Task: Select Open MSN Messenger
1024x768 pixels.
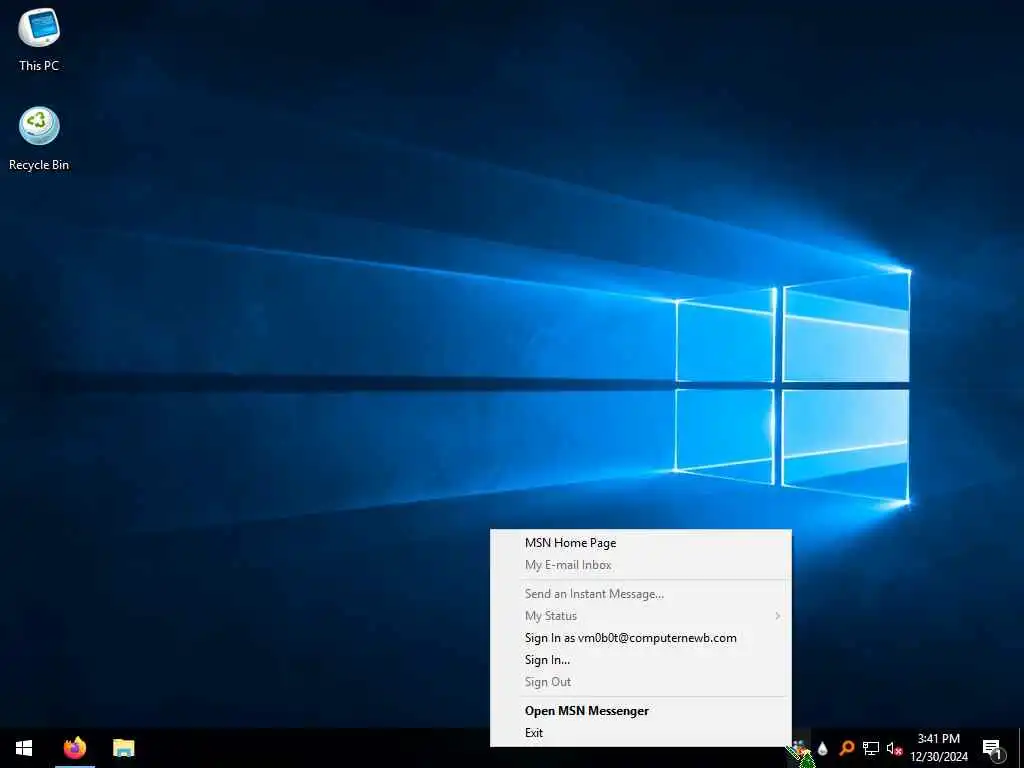Action: (x=641, y=711)
